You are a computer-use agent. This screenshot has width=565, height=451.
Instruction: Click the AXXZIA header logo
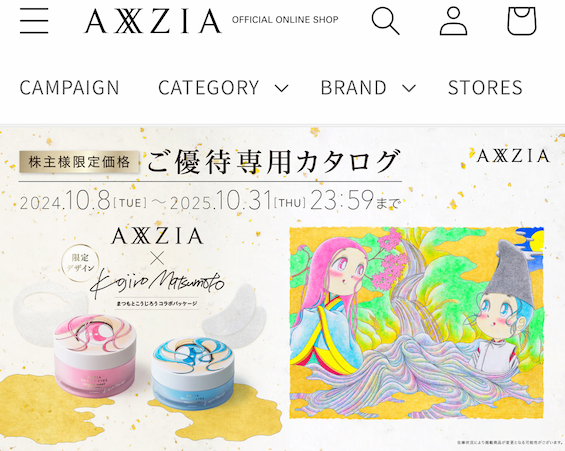[153, 21]
